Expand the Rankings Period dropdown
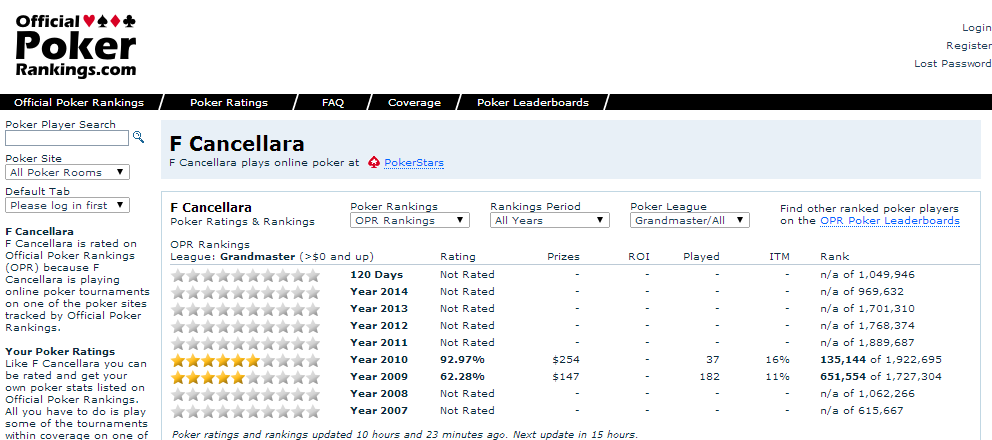992x440 pixels. pyautogui.click(x=550, y=220)
